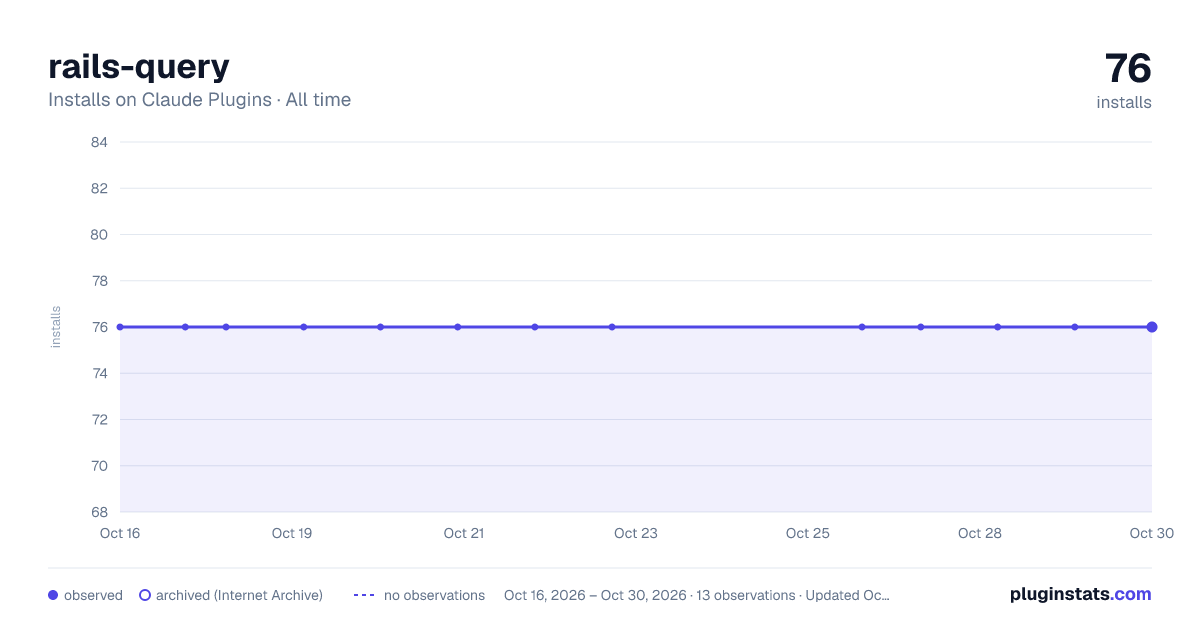
Task: Click the 82 y-axis label
Action: pyautogui.click(x=99, y=188)
